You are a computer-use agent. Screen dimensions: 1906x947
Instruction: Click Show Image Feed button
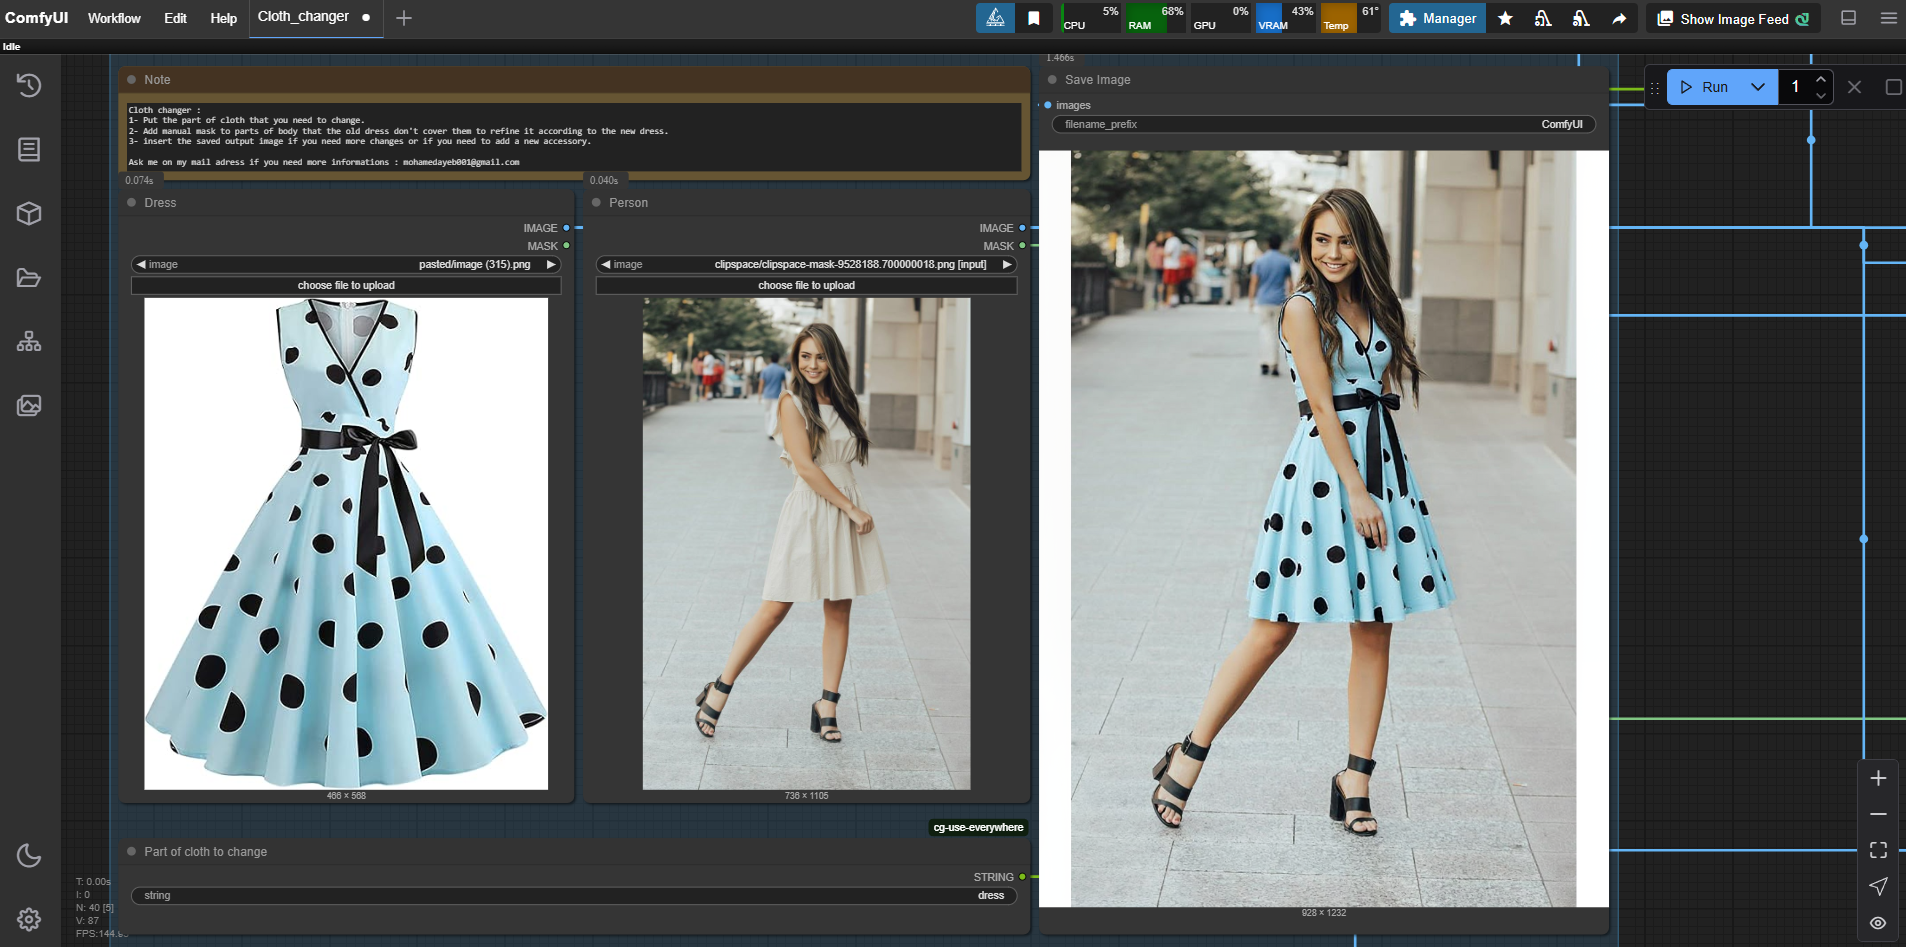click(x=1733, y=19)
